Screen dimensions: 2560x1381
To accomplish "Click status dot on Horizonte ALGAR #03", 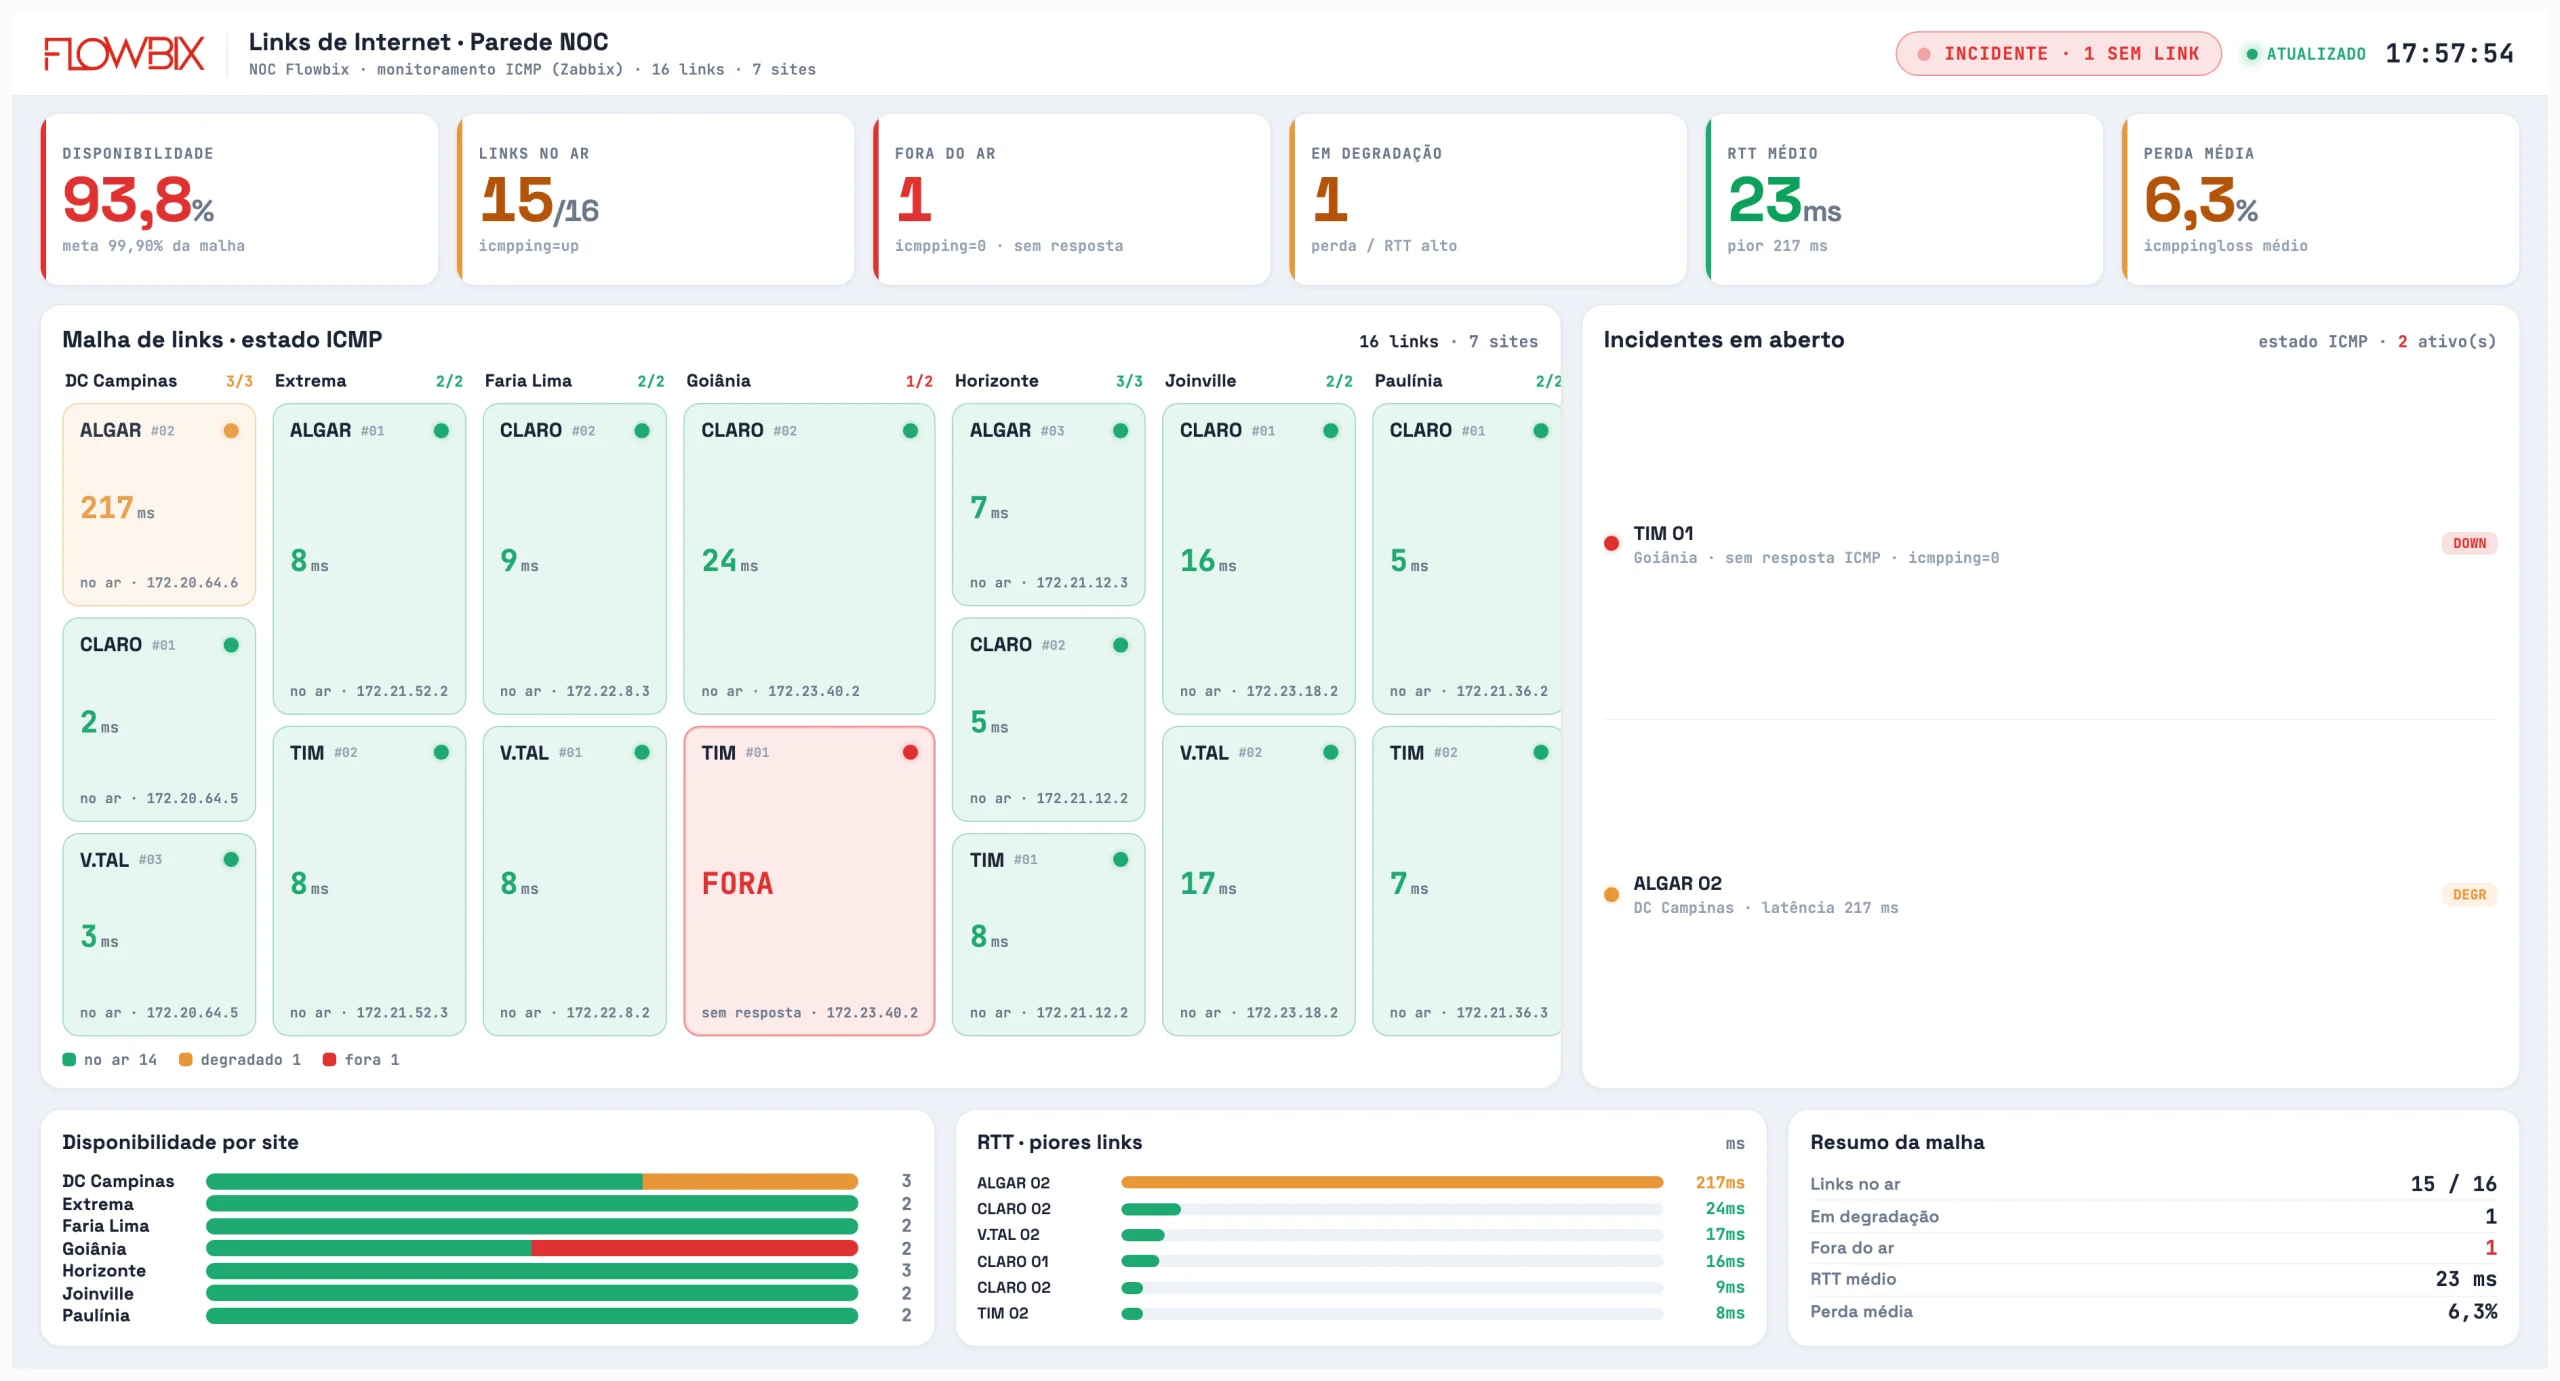I will point(1120,431).
